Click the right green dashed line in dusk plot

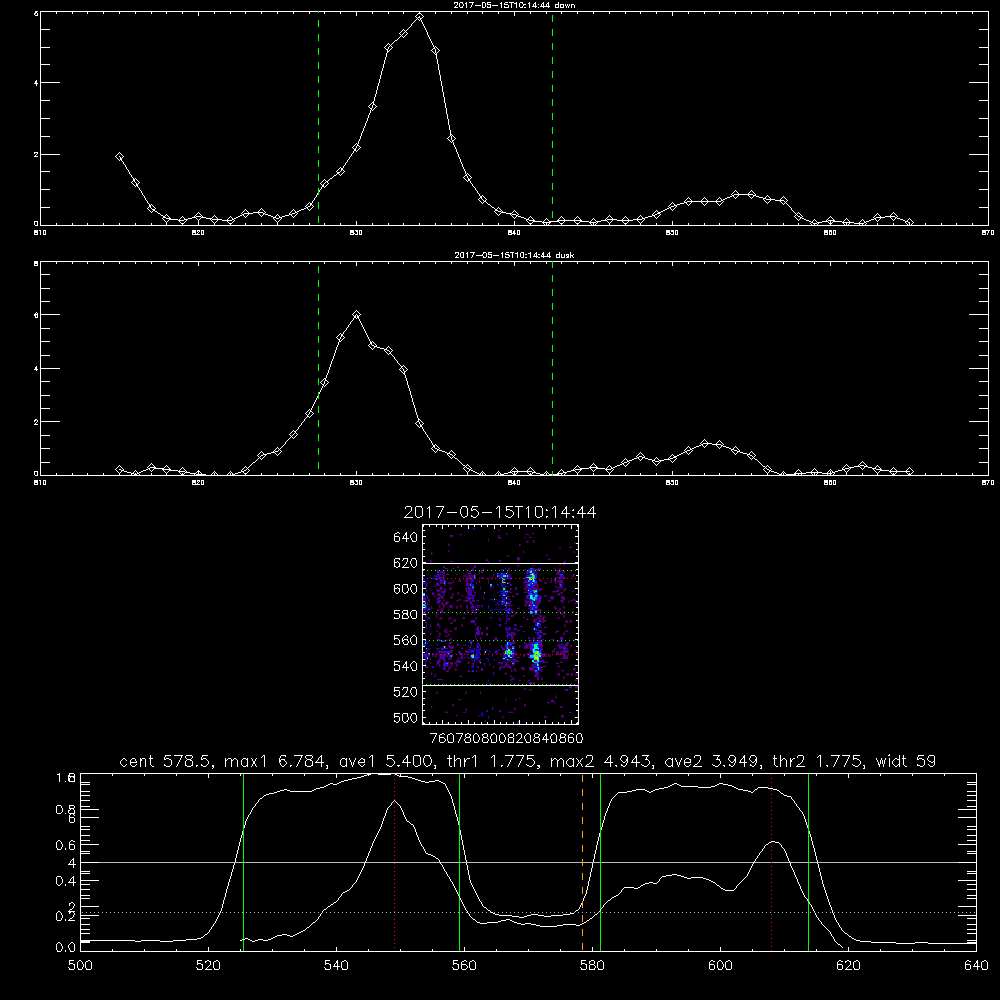tap(552, 368)
